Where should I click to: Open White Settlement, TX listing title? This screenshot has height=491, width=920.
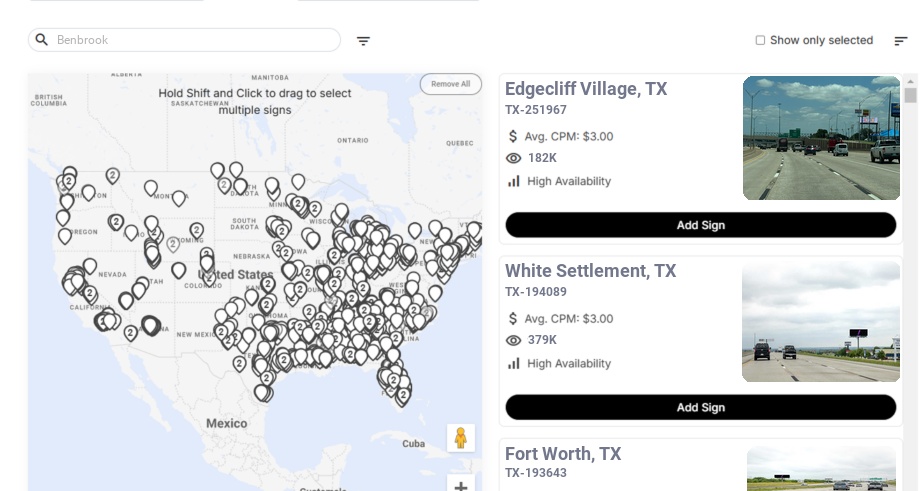590,271
